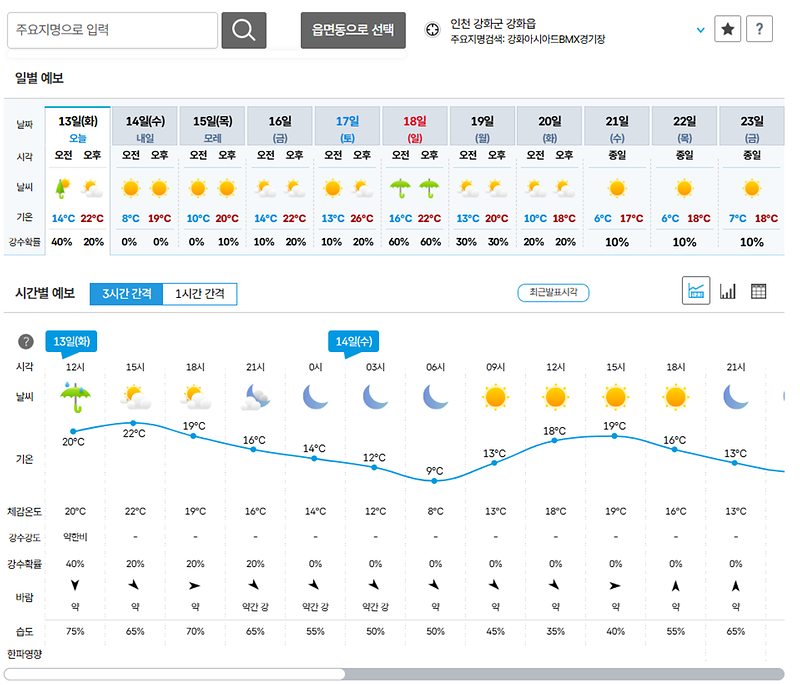Expand the location dropdown chevron
This screenshot has width=800, height=685.
tap(701, 30)
